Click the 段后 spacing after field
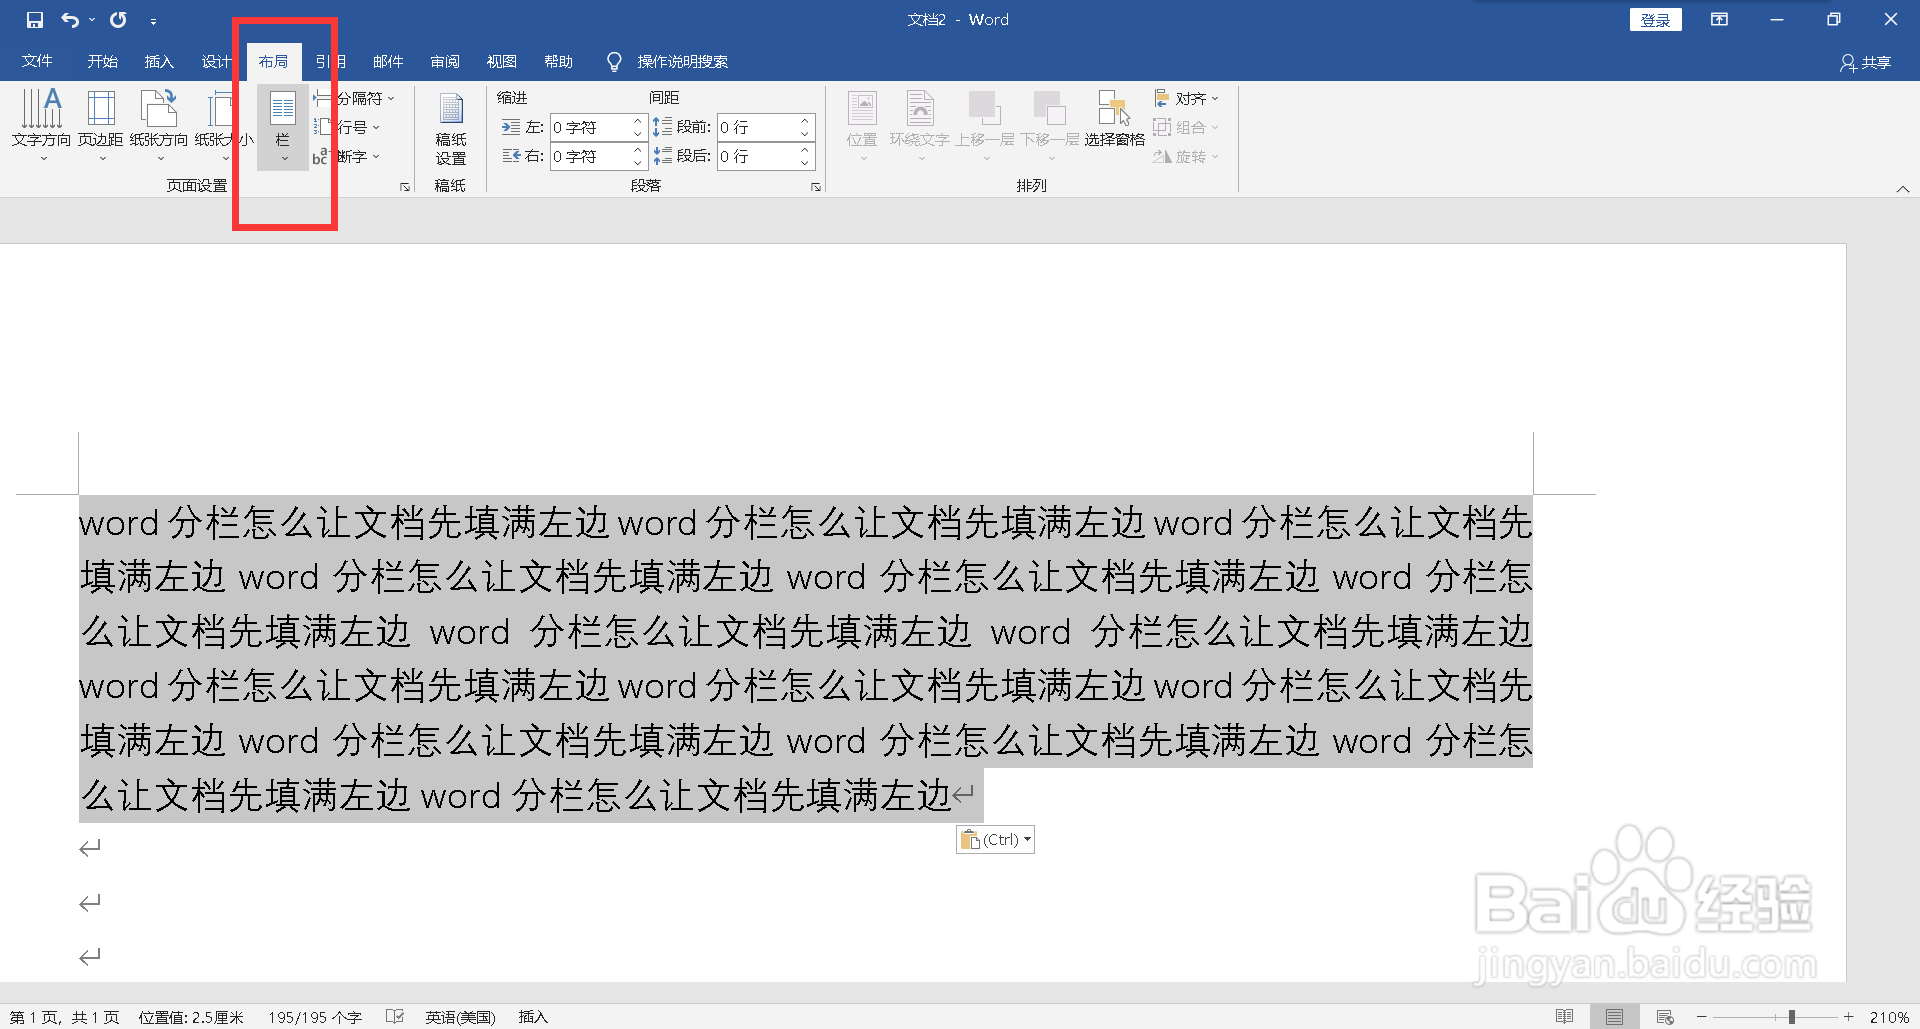 tap(757, 156)
